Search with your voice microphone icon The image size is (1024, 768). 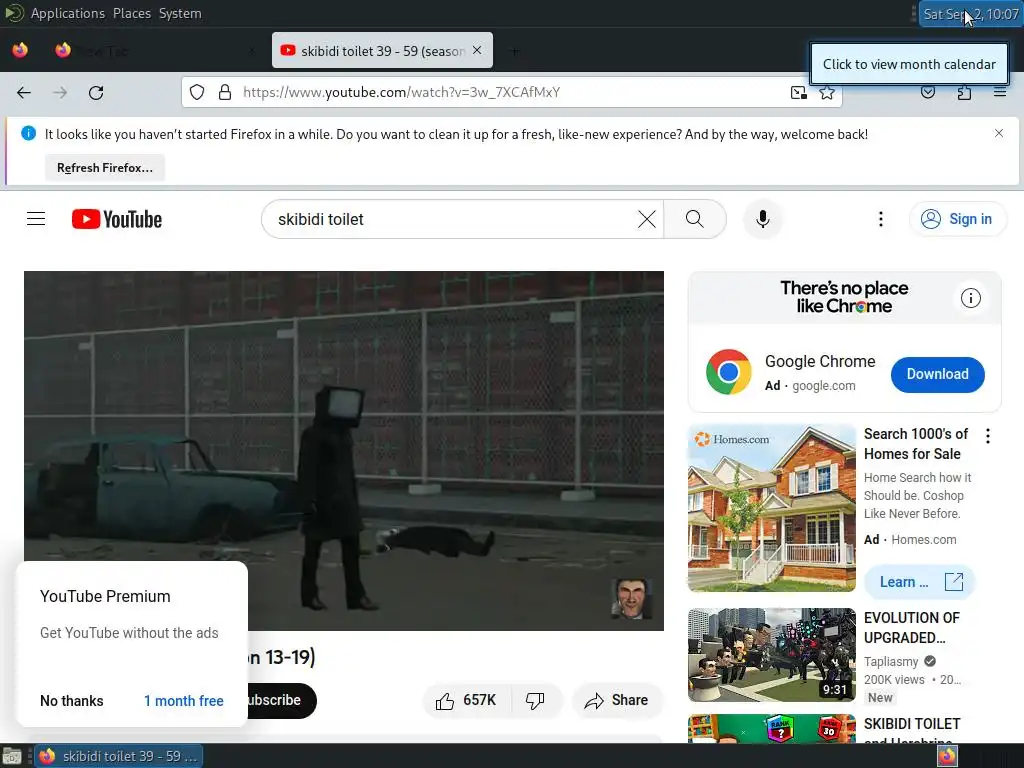(x=762, y=219)
